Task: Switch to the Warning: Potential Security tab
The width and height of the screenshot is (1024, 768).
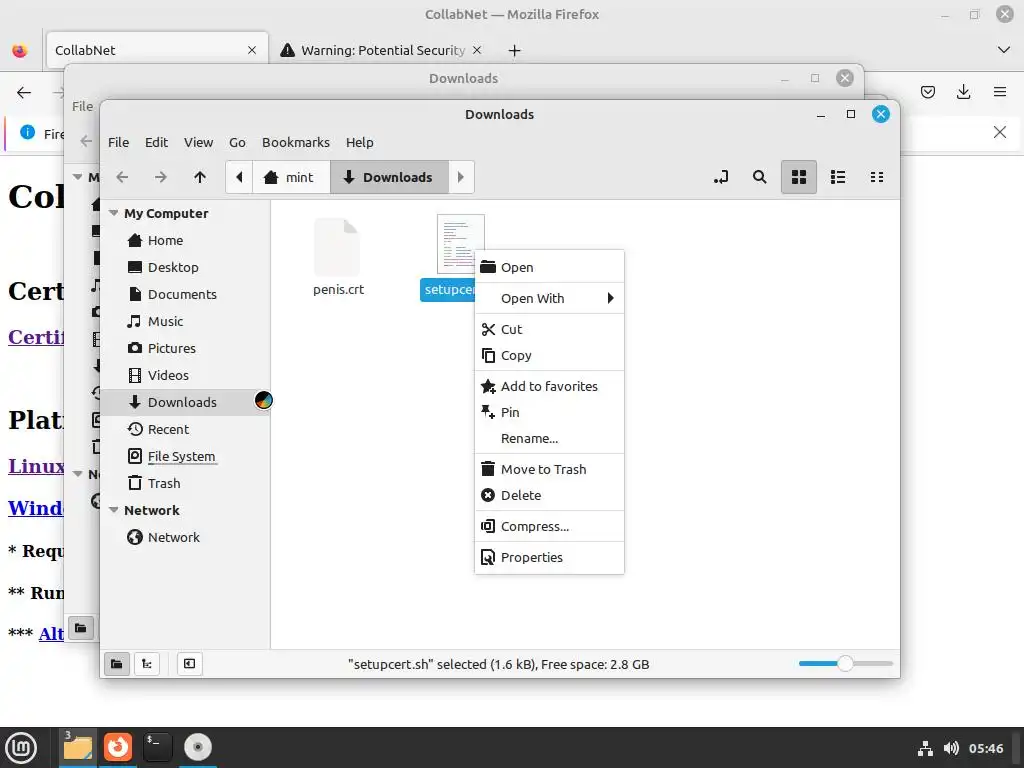Action: (x=382, y=50)
